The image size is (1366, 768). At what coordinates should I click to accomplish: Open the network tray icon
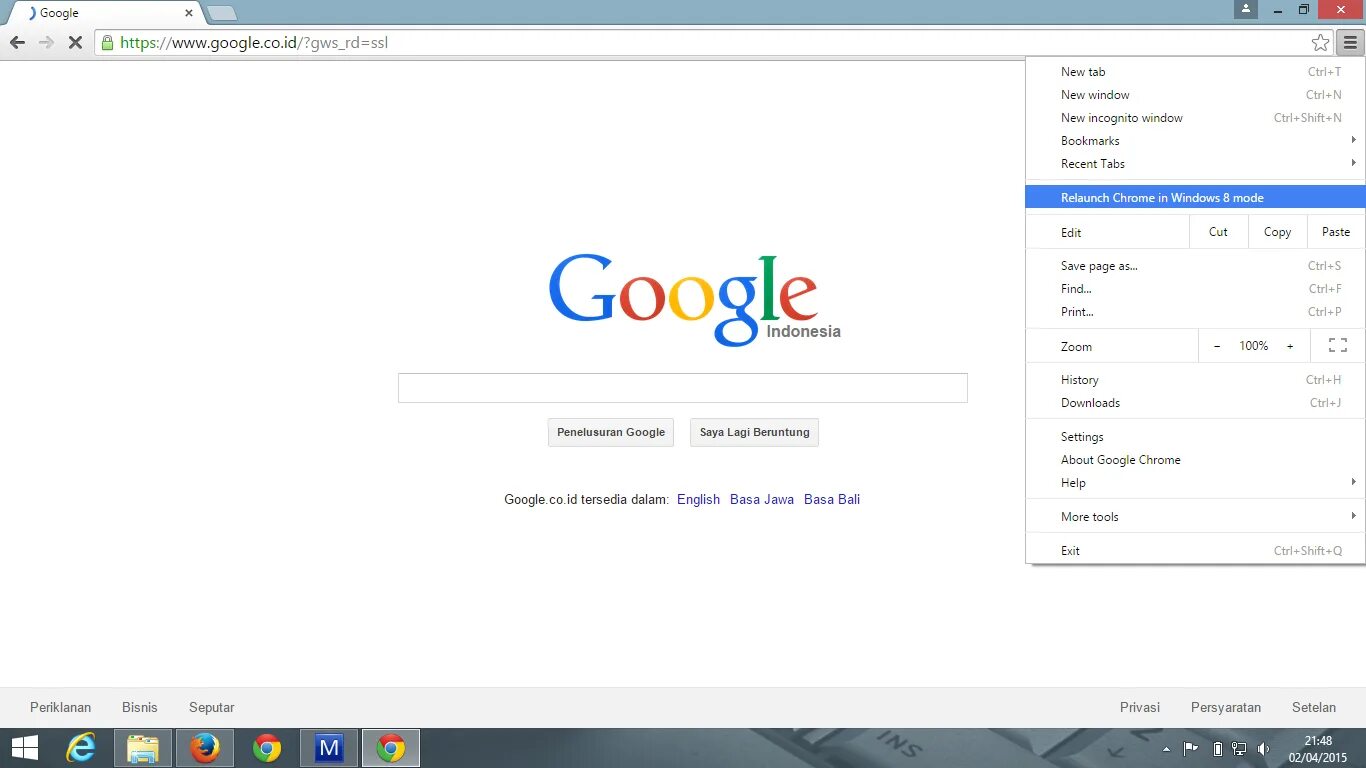click(1239, 748)
